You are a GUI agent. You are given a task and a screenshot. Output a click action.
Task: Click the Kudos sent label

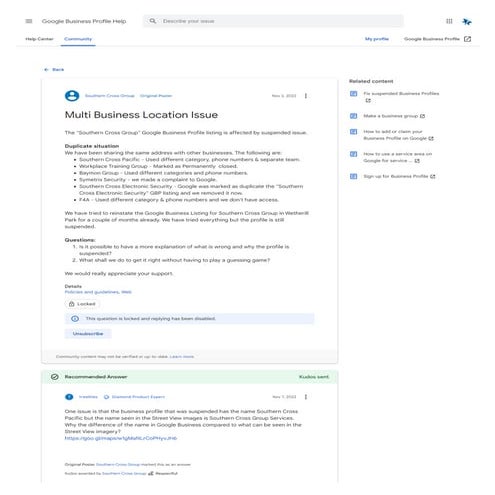pyautogui.click(x=314, y=377)
